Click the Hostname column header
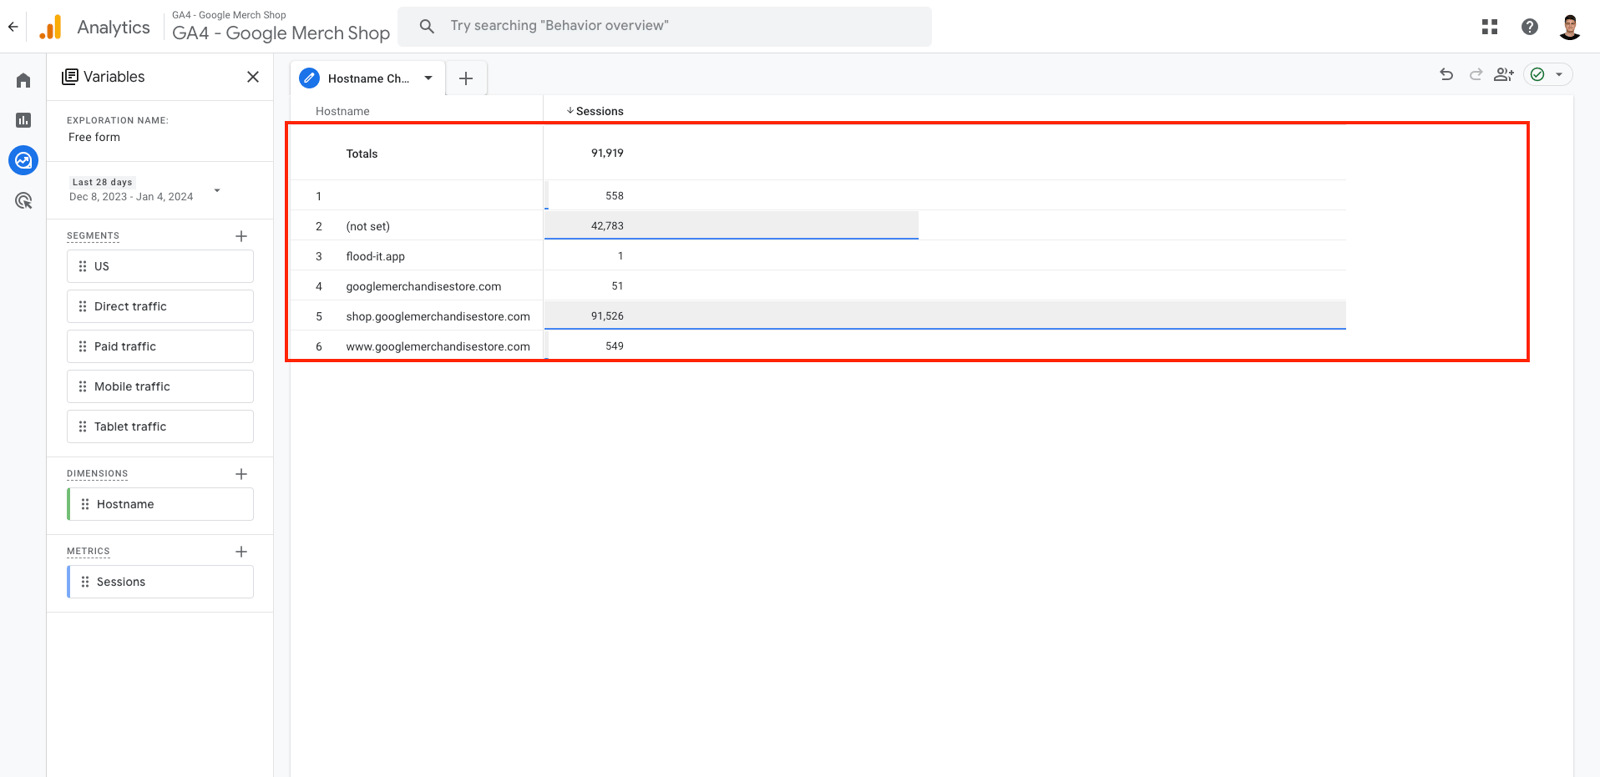This screenshot has width=1600, height=777. [x=342, y=111]
